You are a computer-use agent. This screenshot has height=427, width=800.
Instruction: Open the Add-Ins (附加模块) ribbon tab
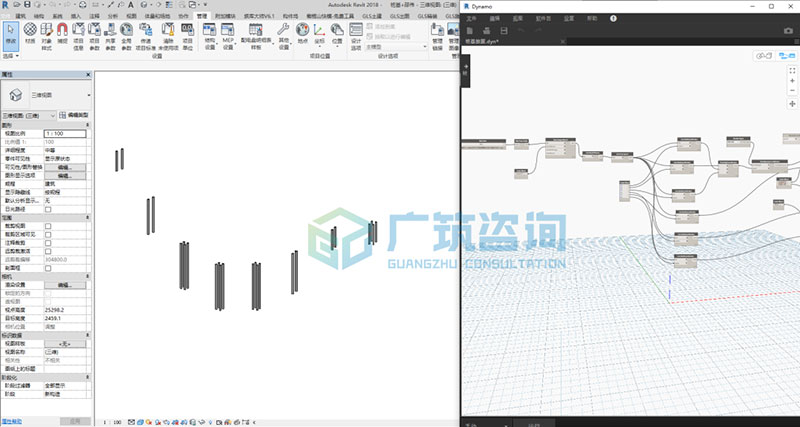(x=225, y=16)
